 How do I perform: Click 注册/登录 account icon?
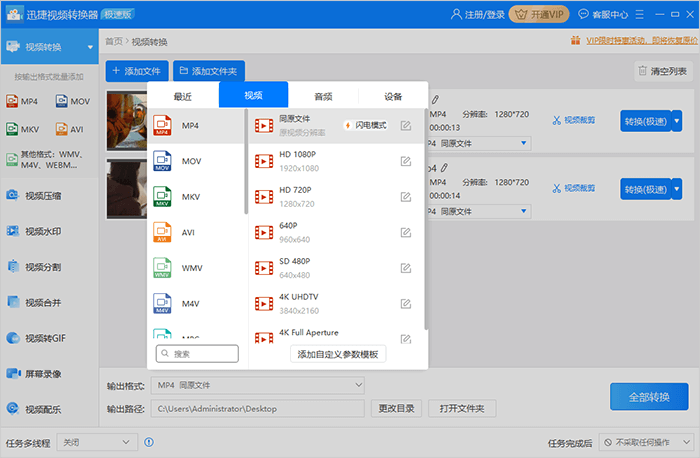477,15
